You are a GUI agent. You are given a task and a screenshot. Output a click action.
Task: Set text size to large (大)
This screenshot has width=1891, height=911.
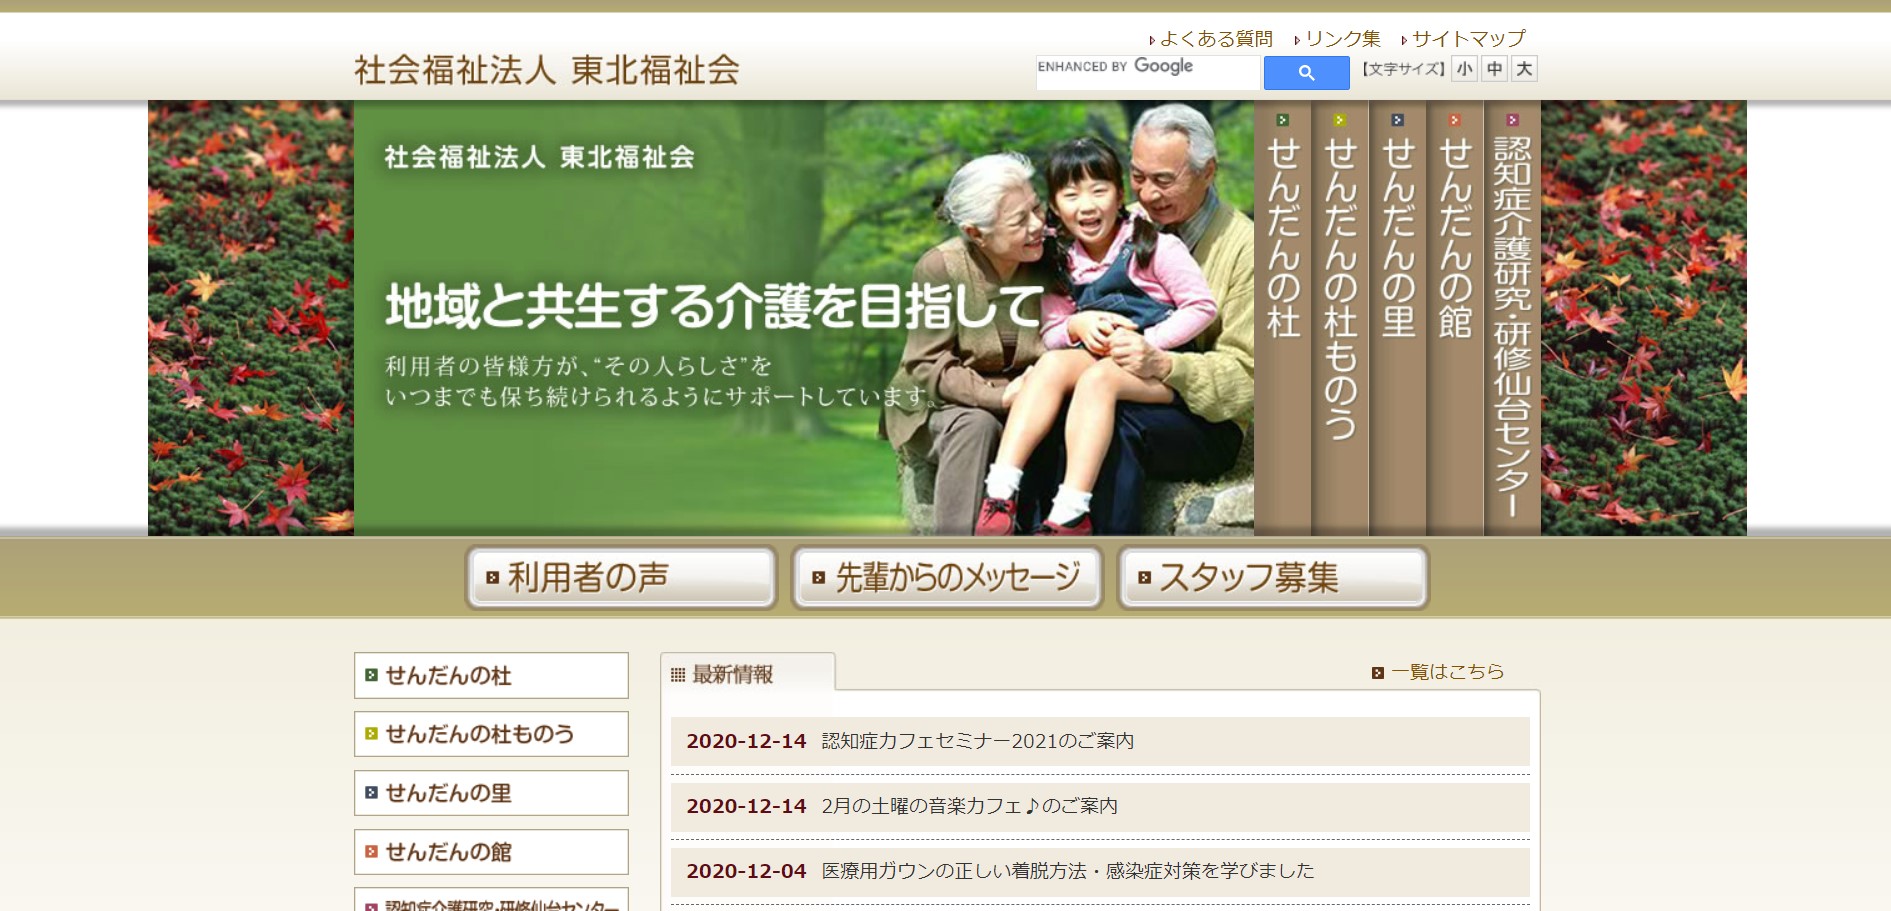(x=1524, y=69)
